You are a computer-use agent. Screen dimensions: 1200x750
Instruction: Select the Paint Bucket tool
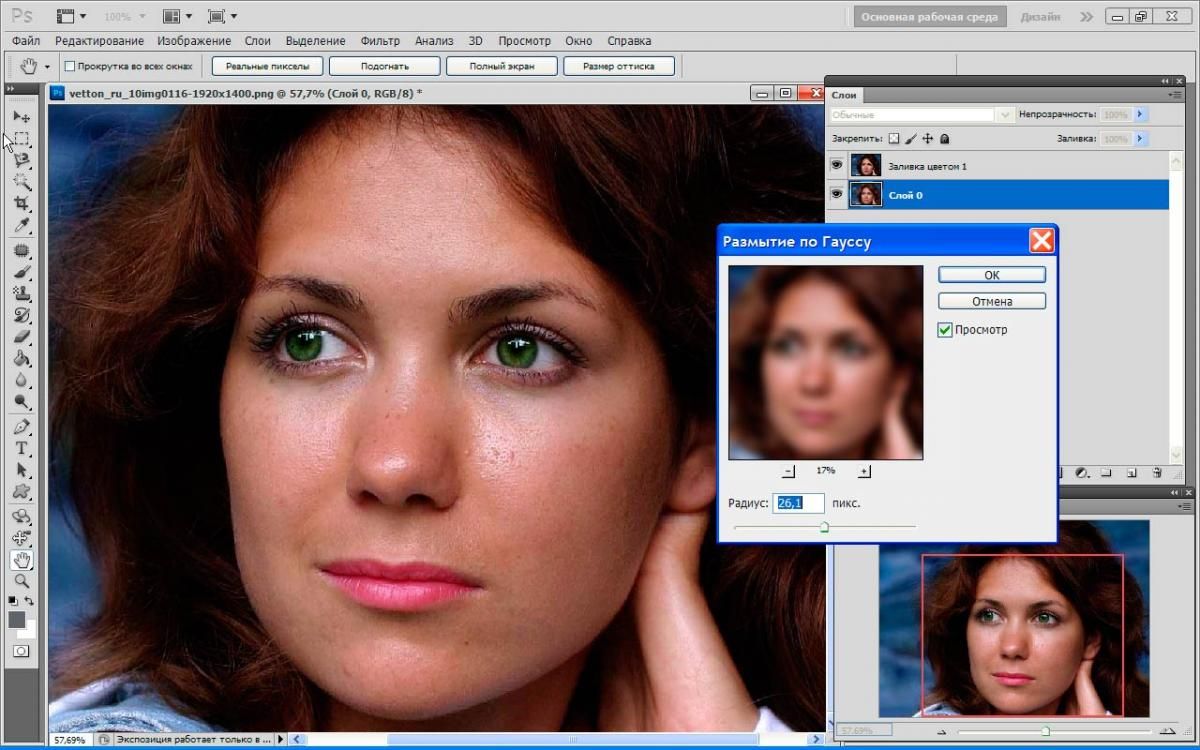click(x=21, y=359)
